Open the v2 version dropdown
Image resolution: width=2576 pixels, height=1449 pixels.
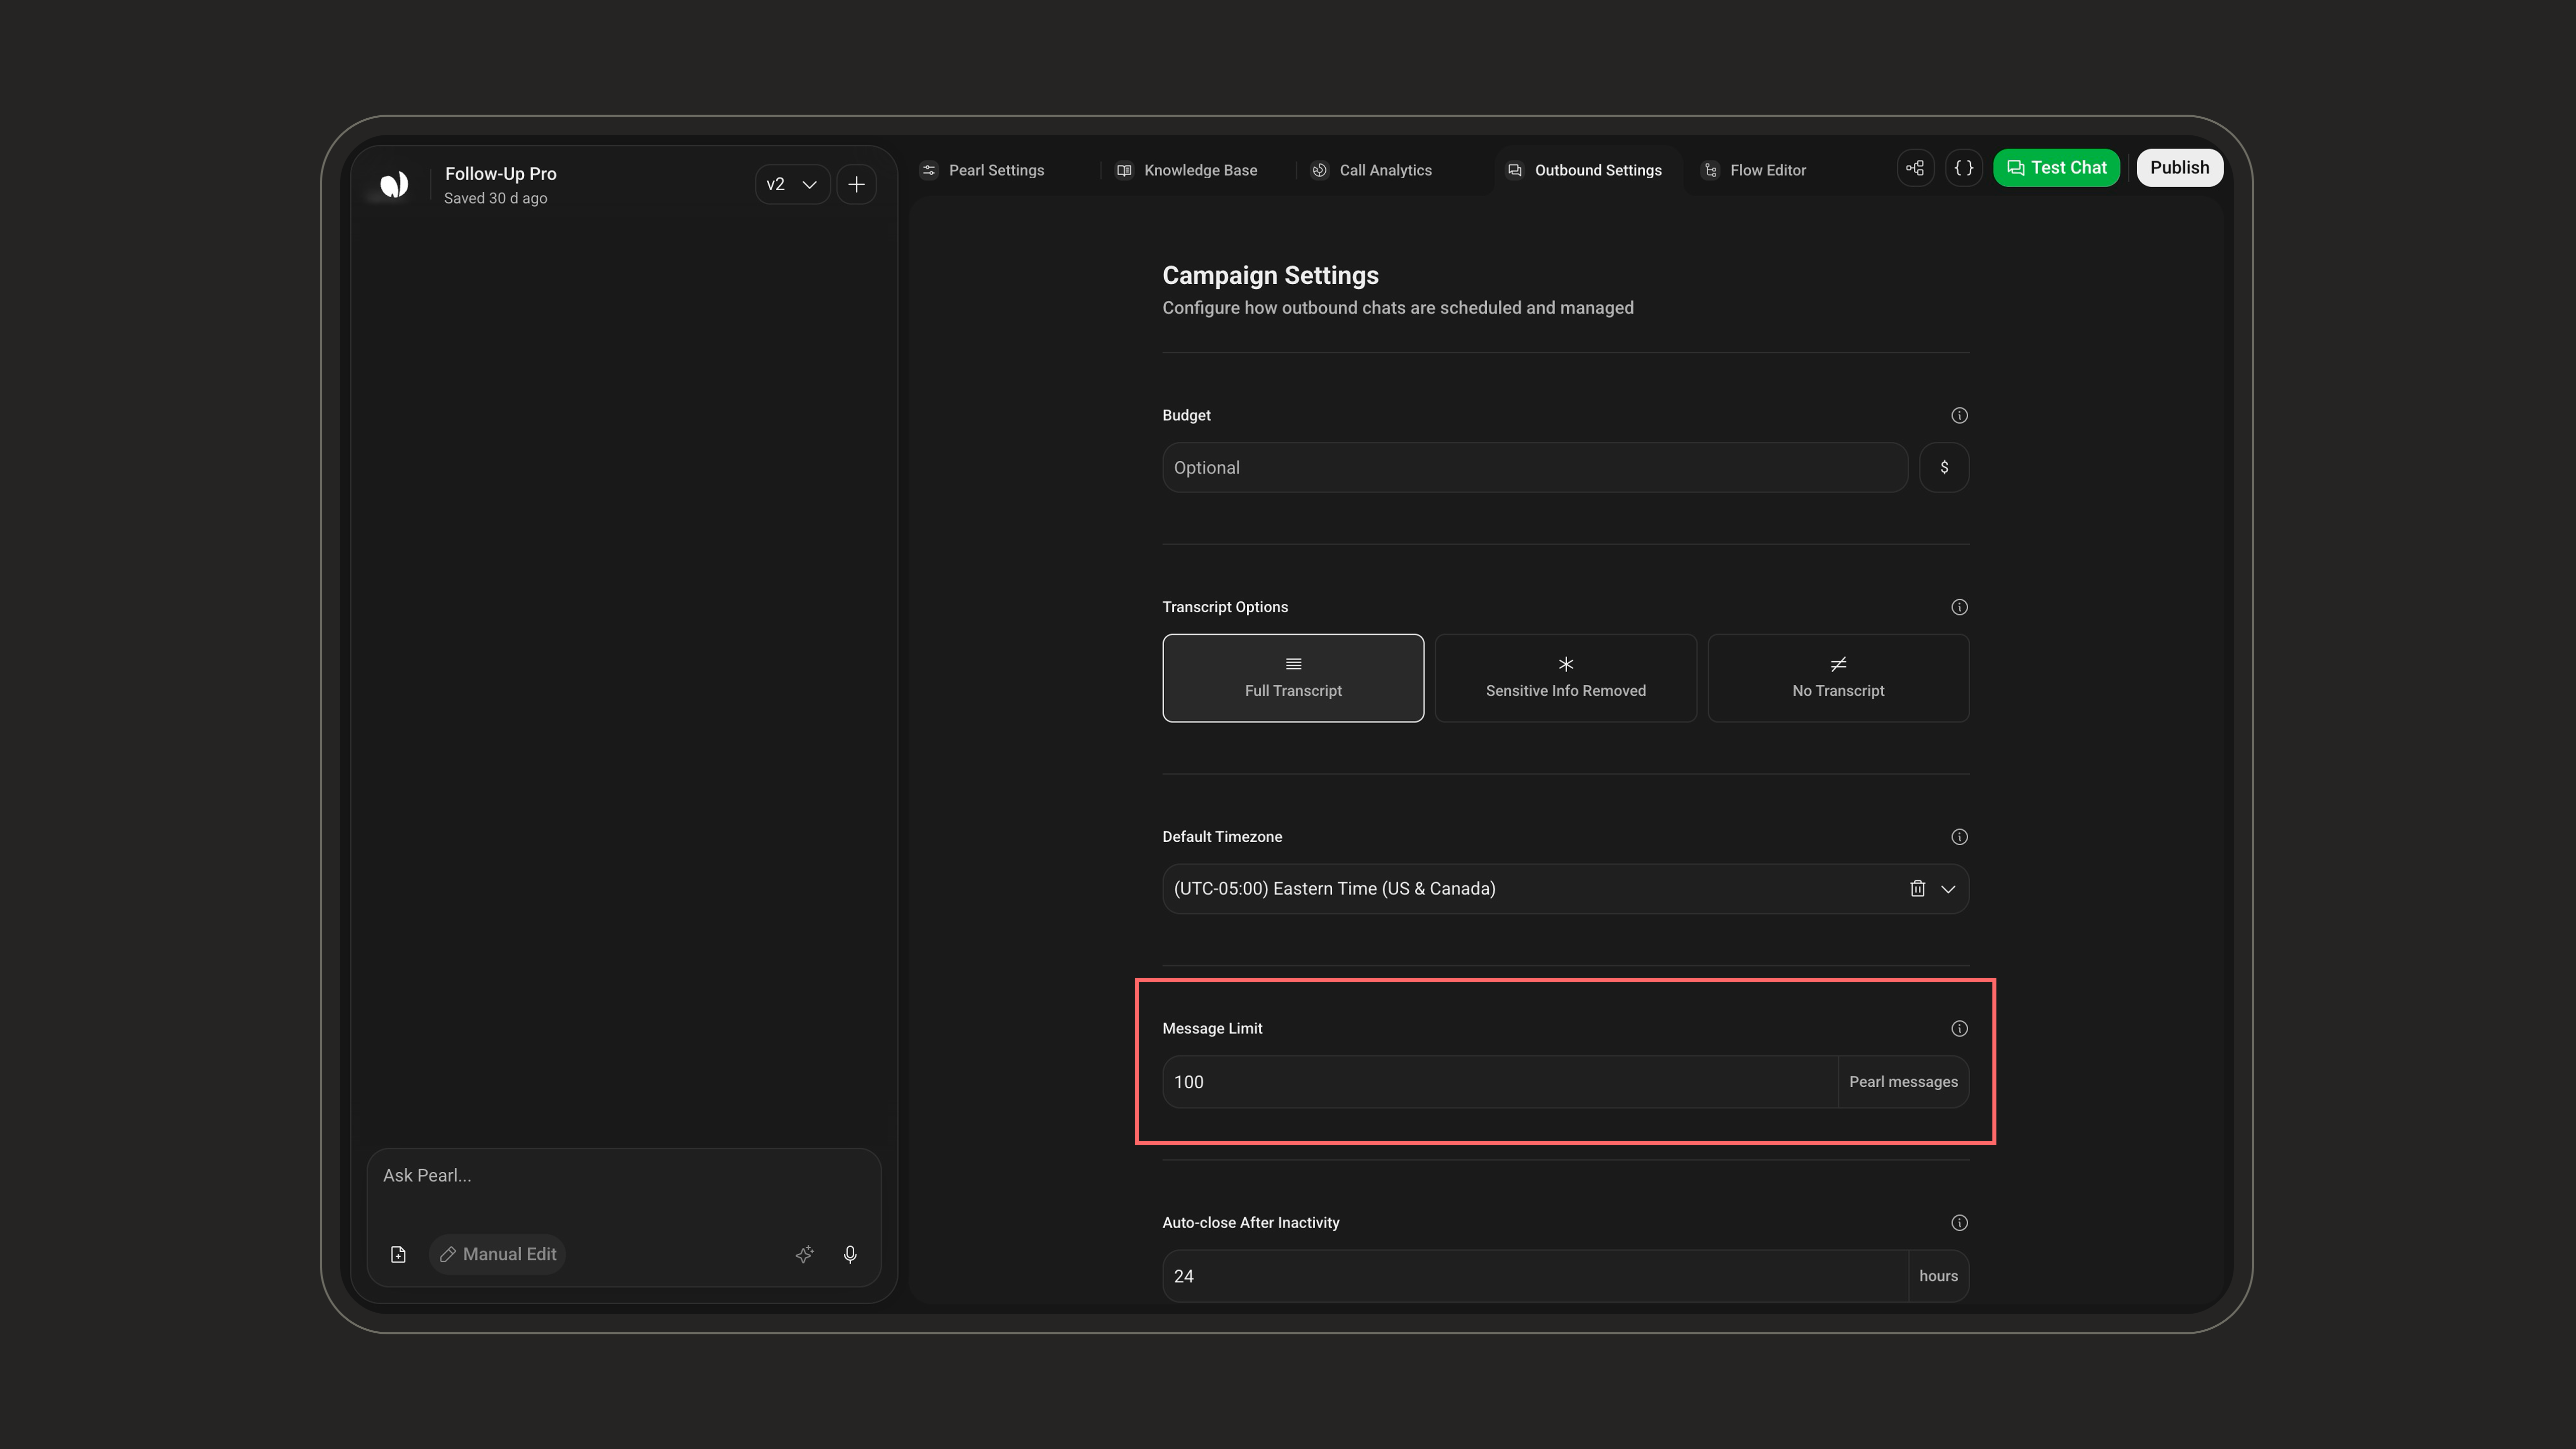click(792, 184)
